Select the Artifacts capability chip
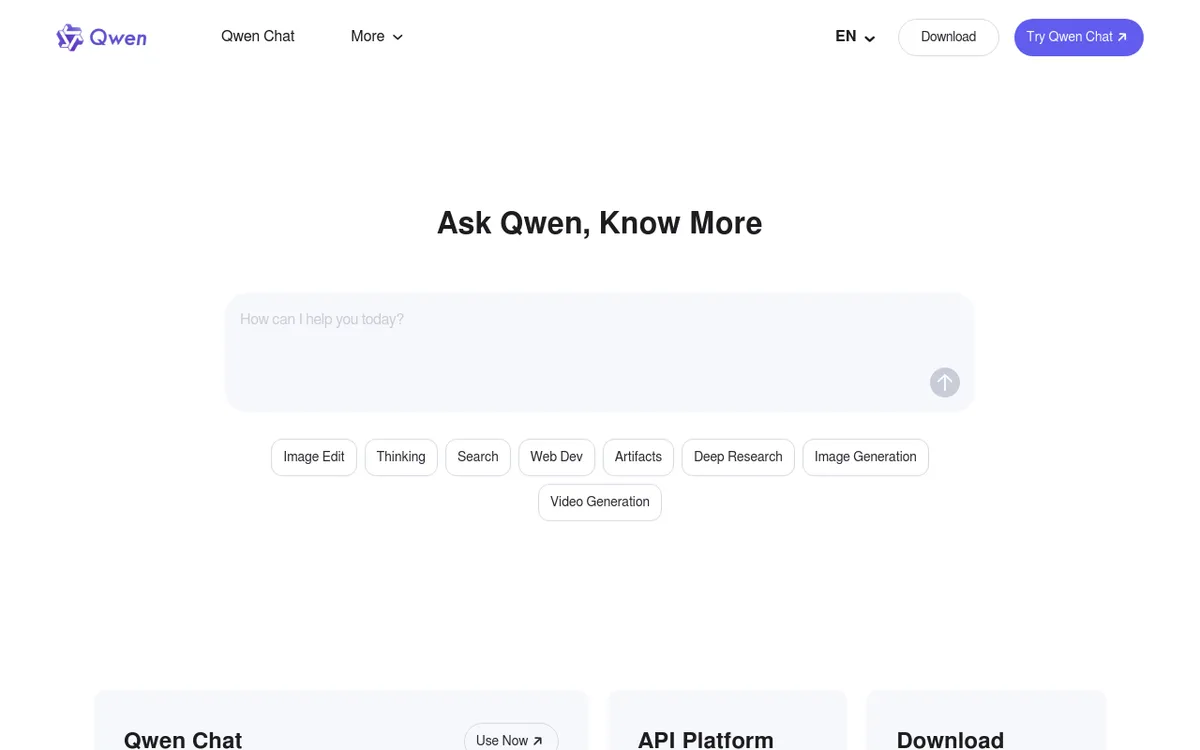This screenshot has height=750, width=1200. (x=638, y=457)
